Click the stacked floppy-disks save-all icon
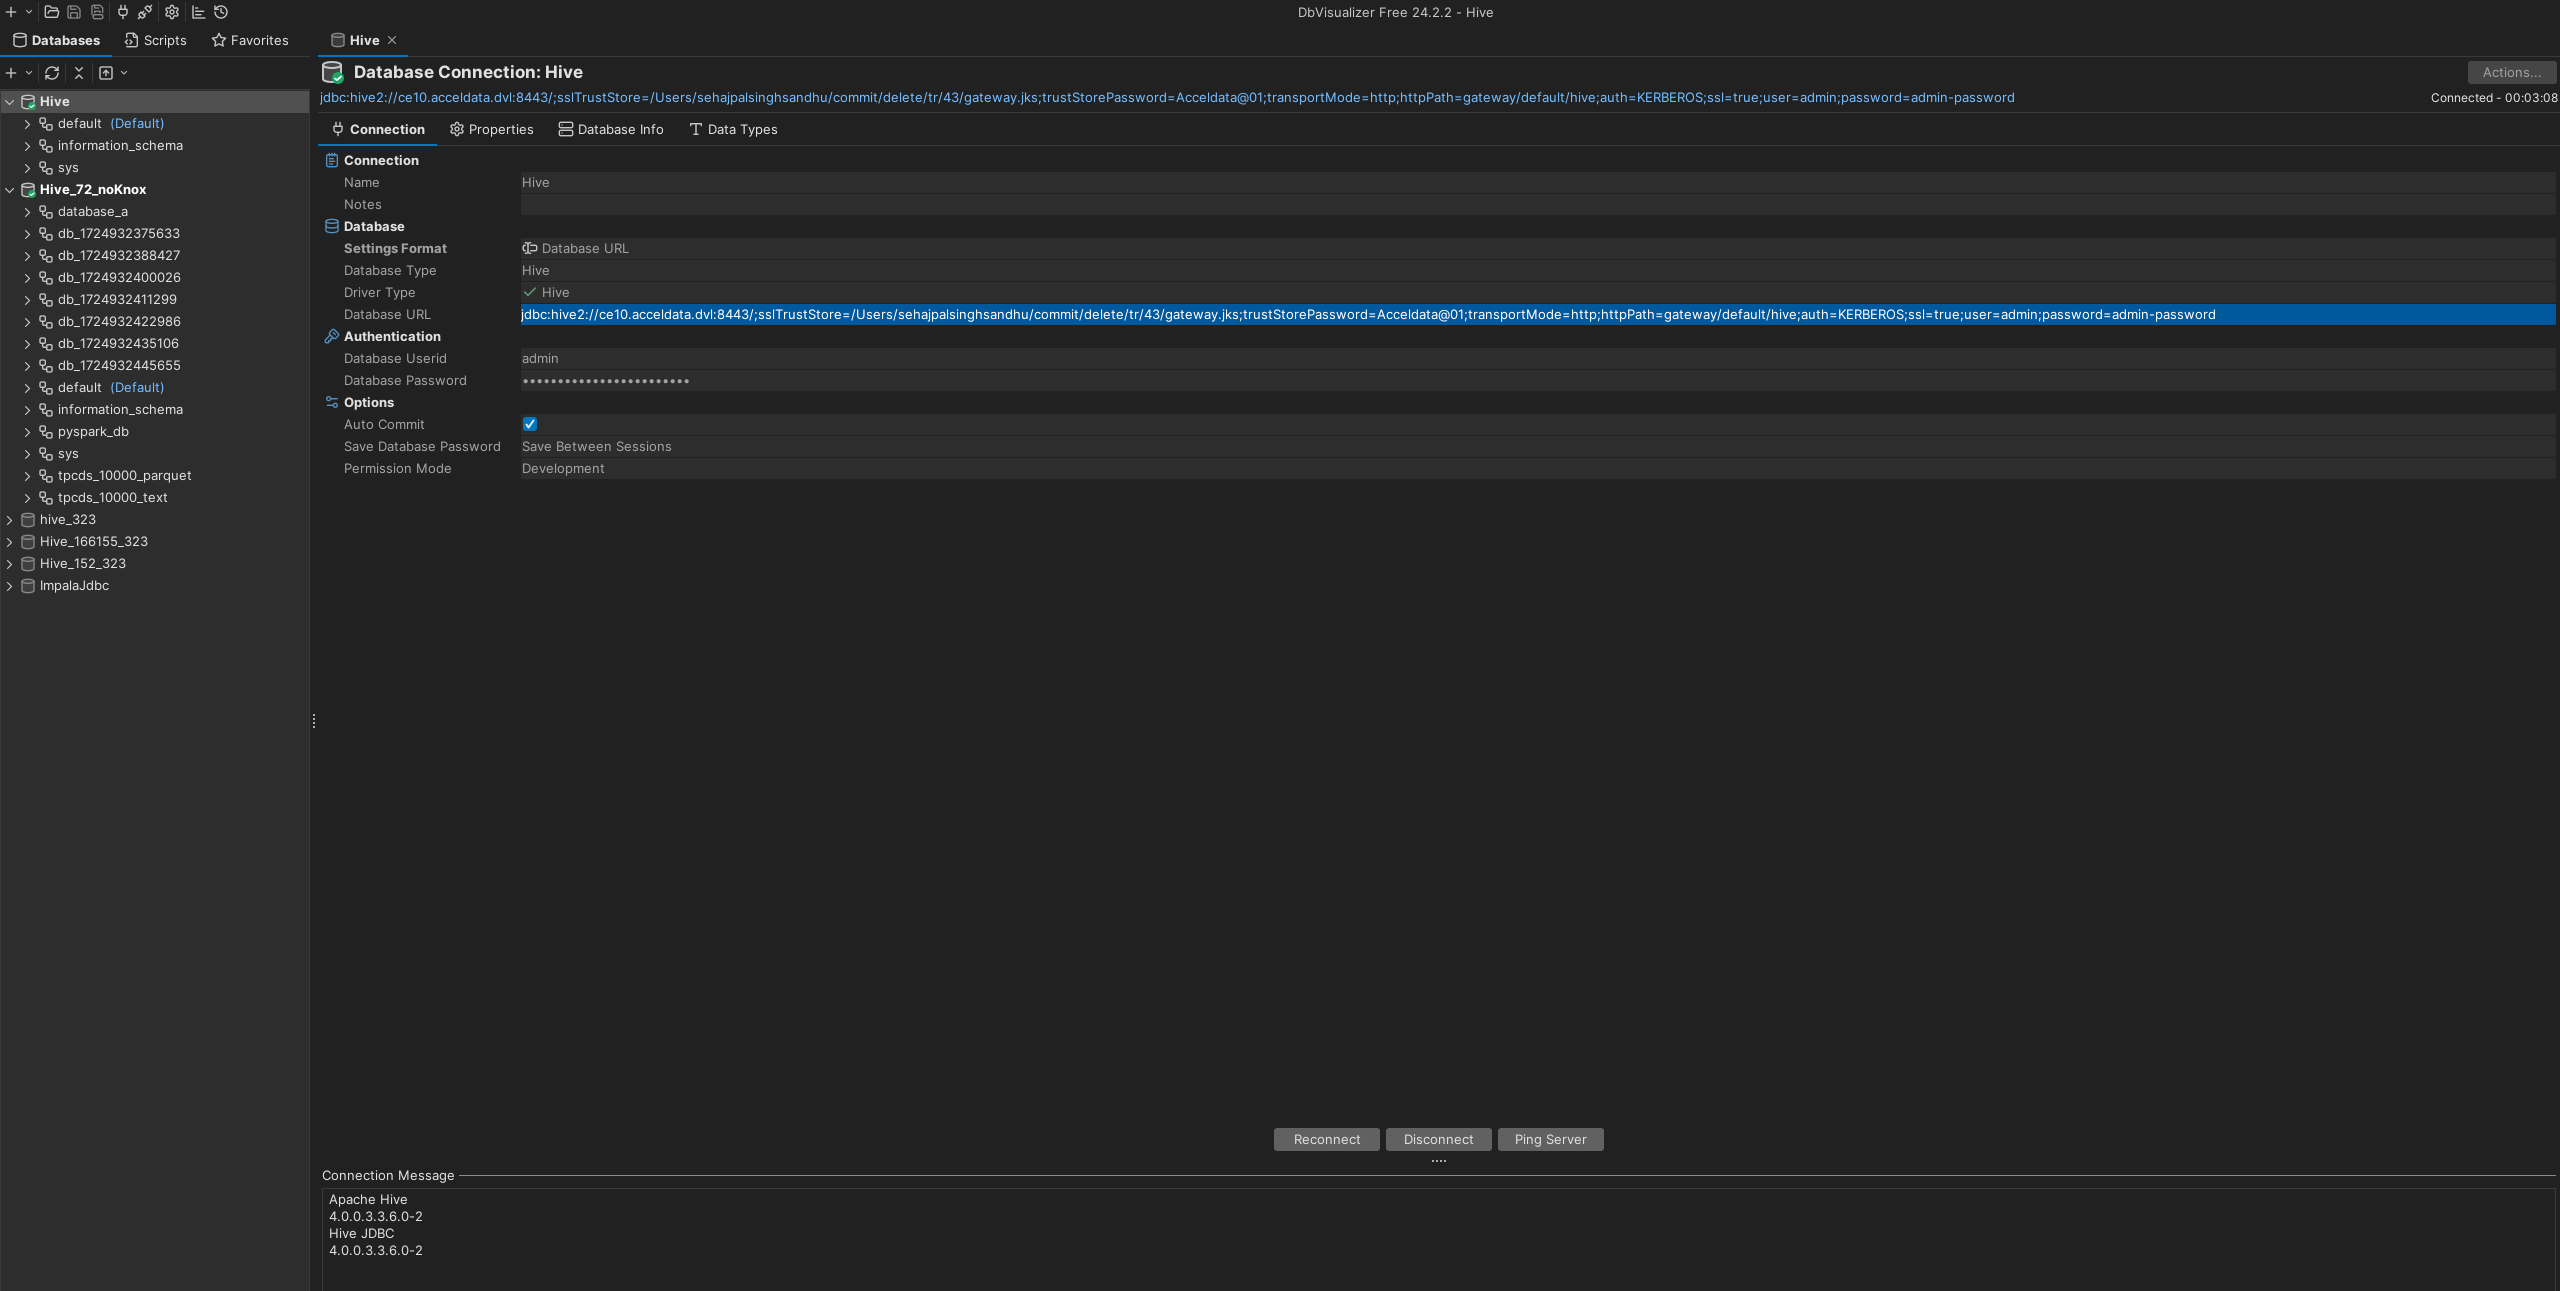Image resolution: width=2560 pixels, height=1291 pixels. pos(97,12)
